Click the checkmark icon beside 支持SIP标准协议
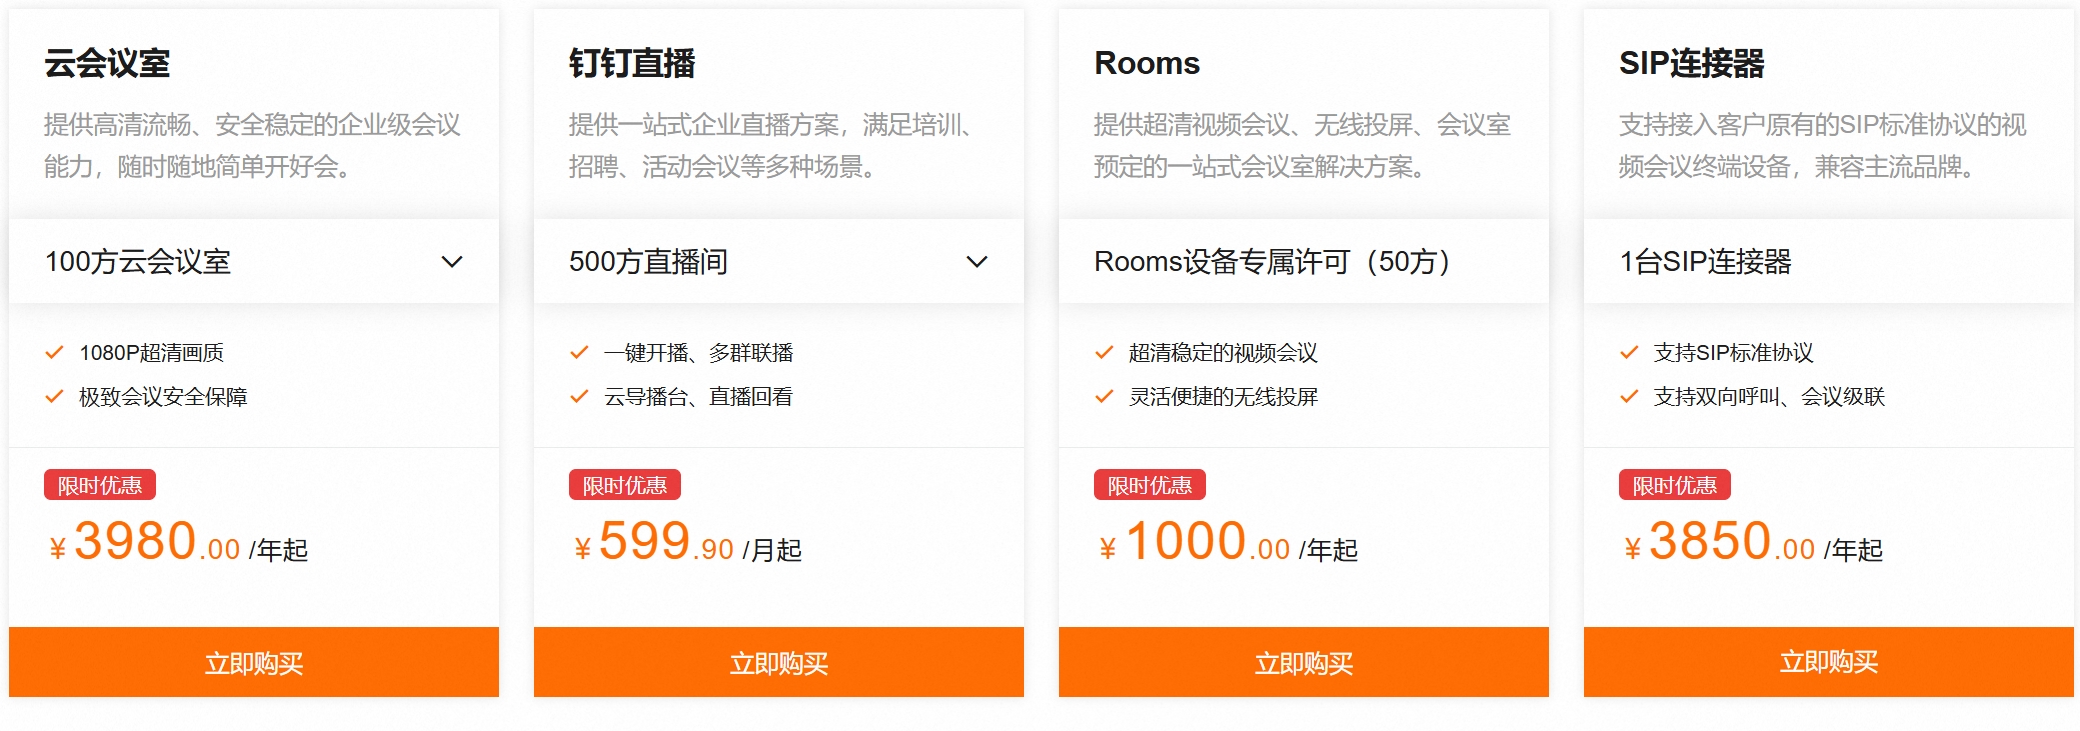 tap(1629, 352)
